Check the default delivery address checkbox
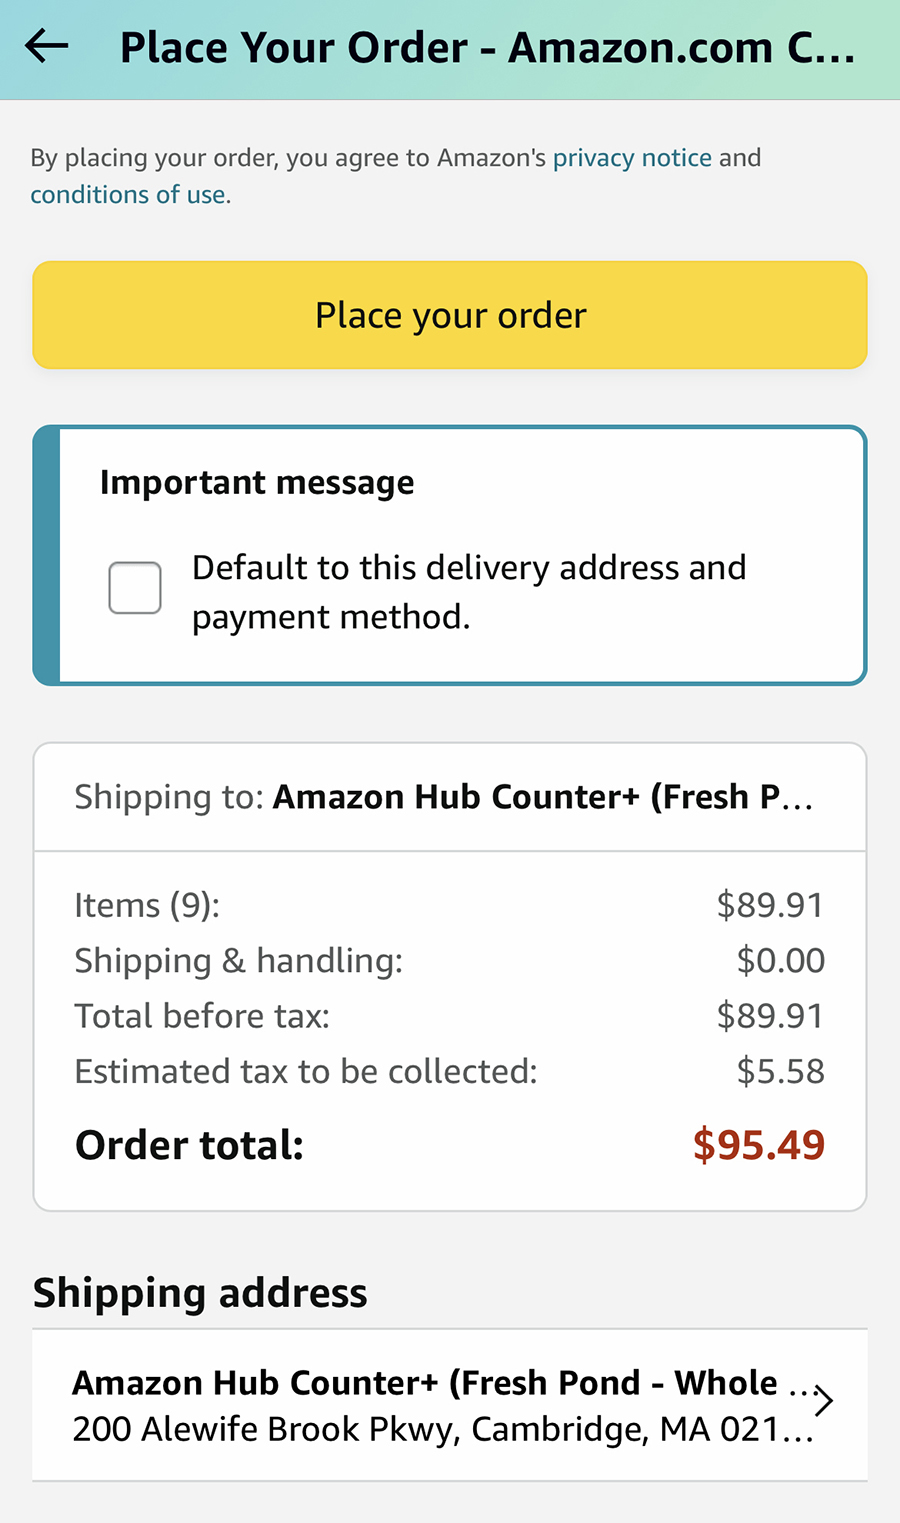The height and width of the screenshot is (1523, 900). tap(135, 588)
